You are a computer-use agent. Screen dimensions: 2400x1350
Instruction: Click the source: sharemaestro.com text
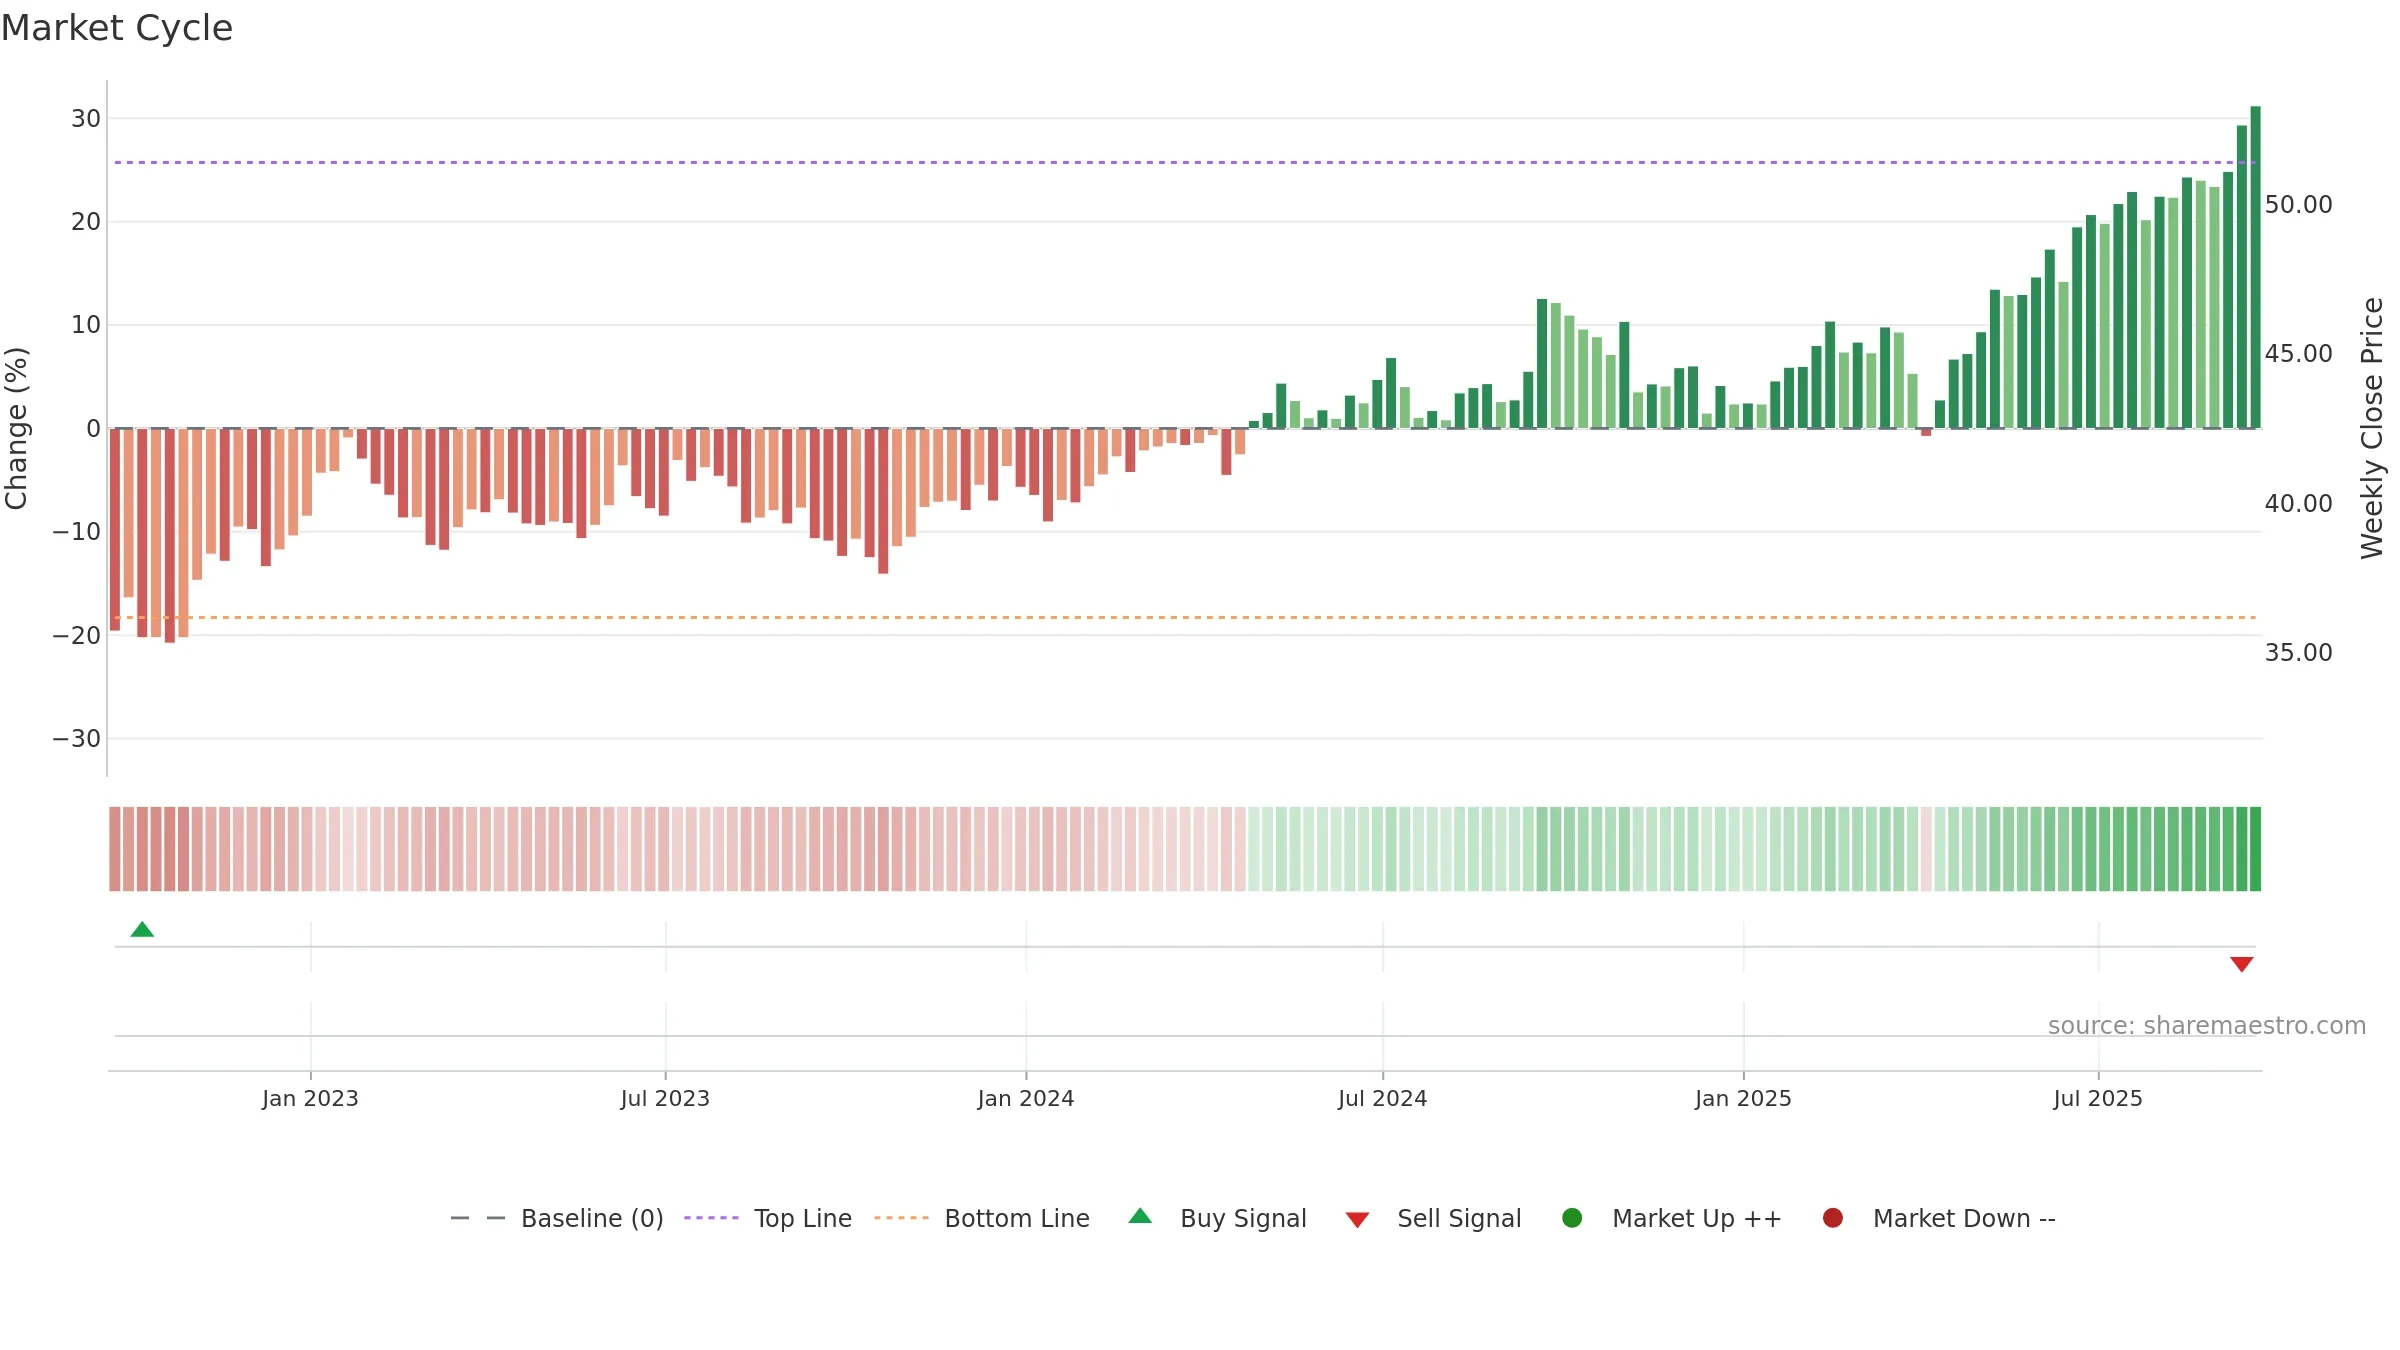[2207, 1026]
